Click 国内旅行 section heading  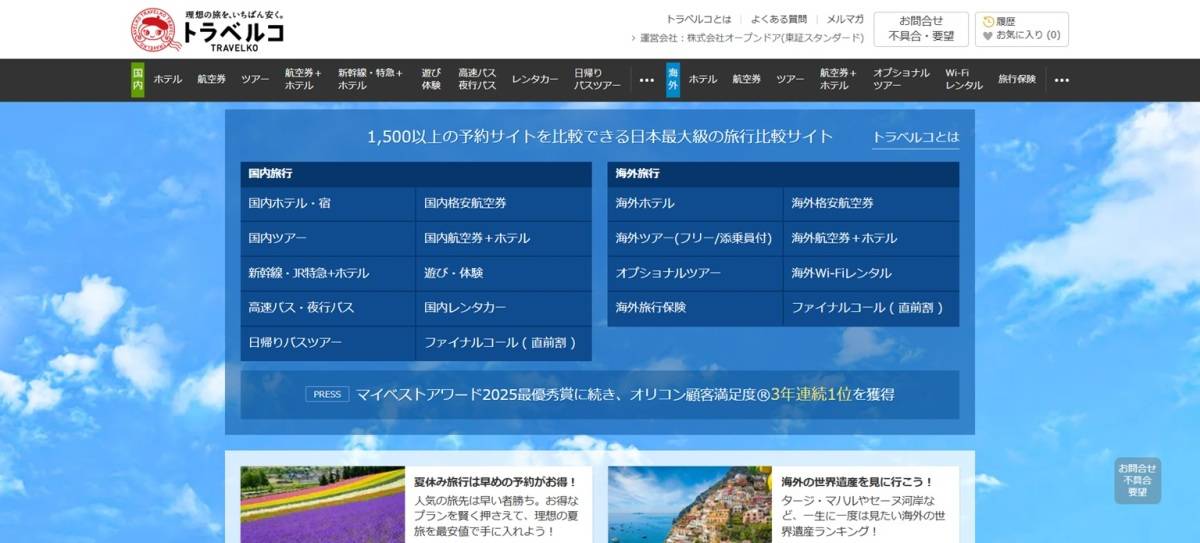(271, 173)
